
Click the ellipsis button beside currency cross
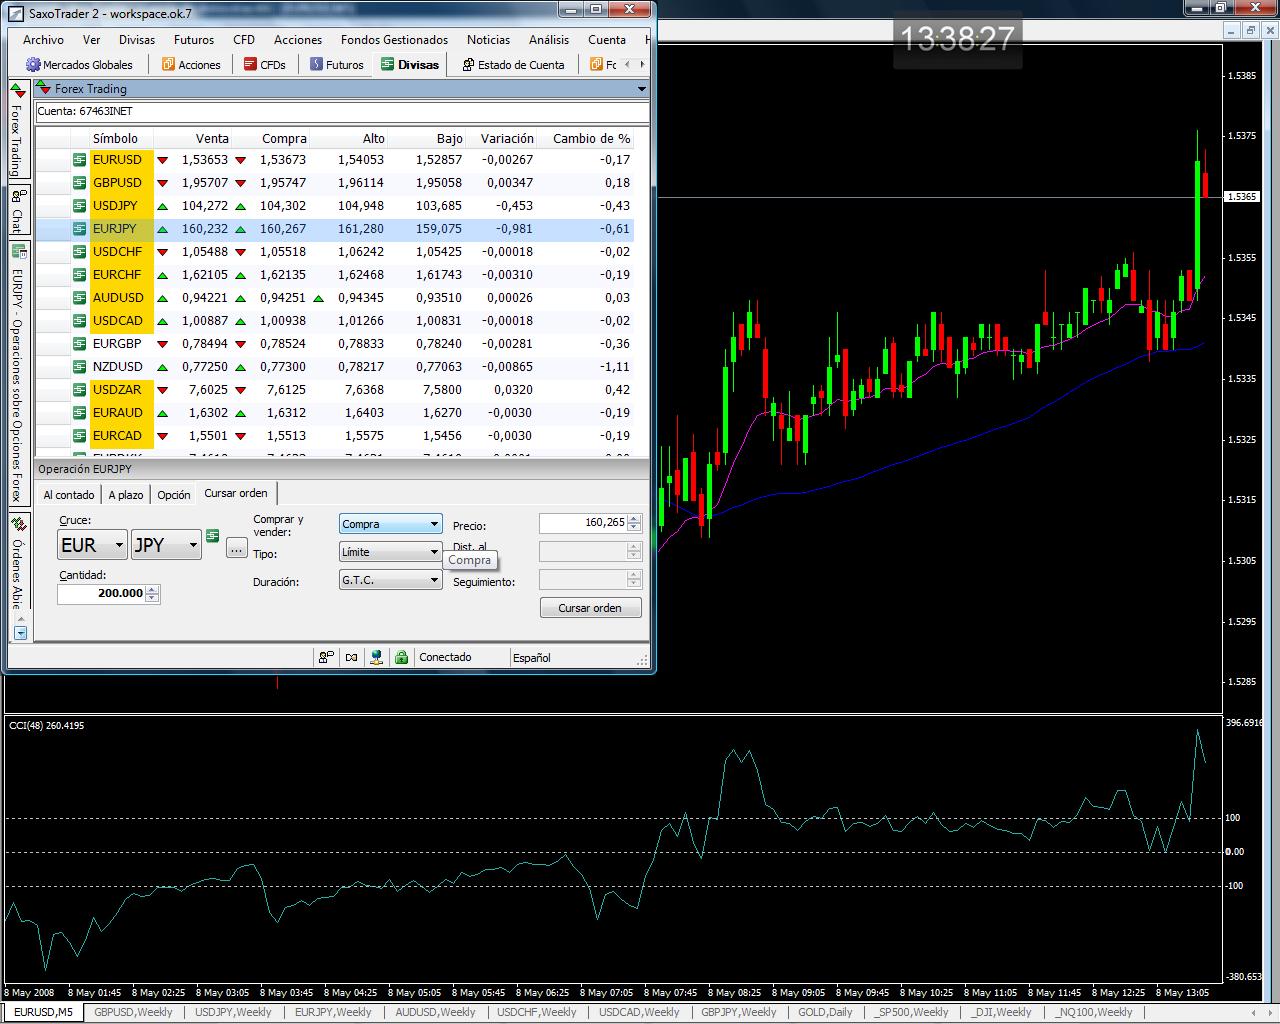tap(236, 548)
